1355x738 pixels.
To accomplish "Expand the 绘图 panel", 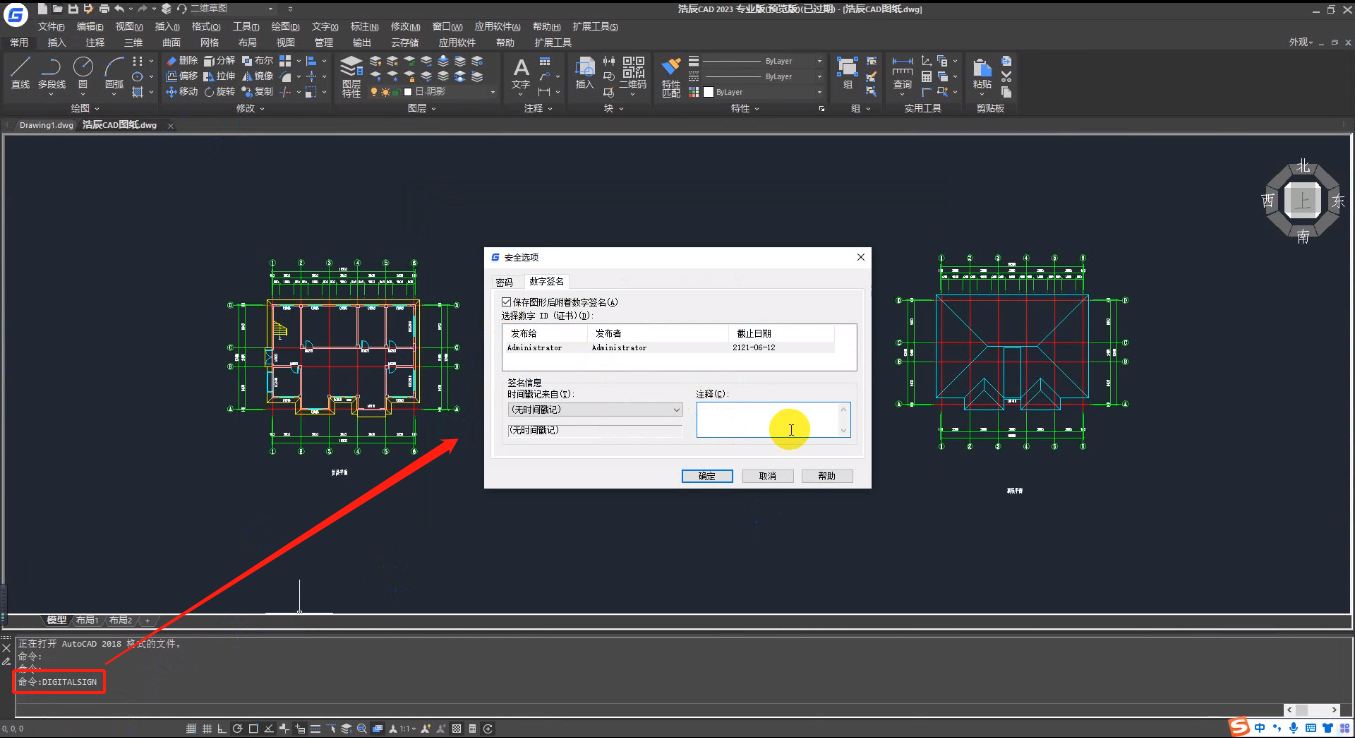I will tap(84, 108).
